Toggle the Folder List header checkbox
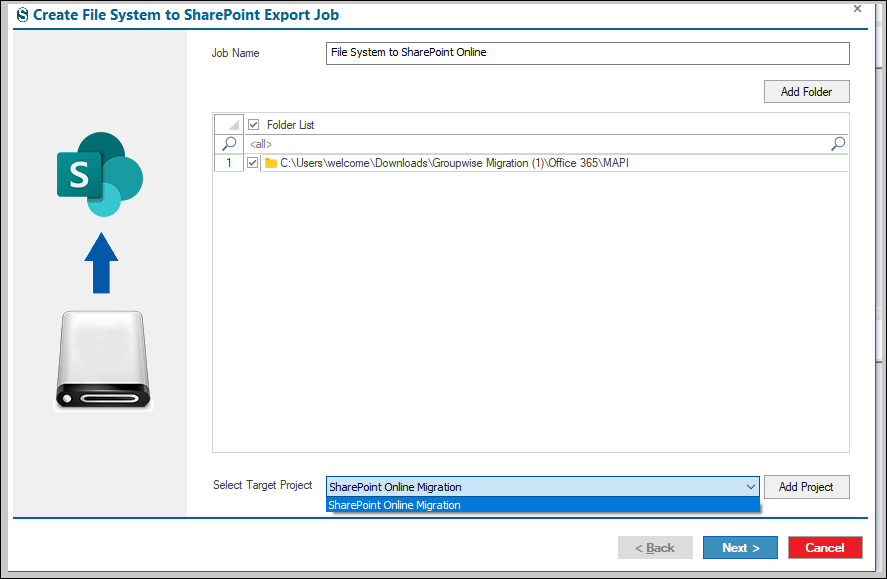 tap(253, 124)
